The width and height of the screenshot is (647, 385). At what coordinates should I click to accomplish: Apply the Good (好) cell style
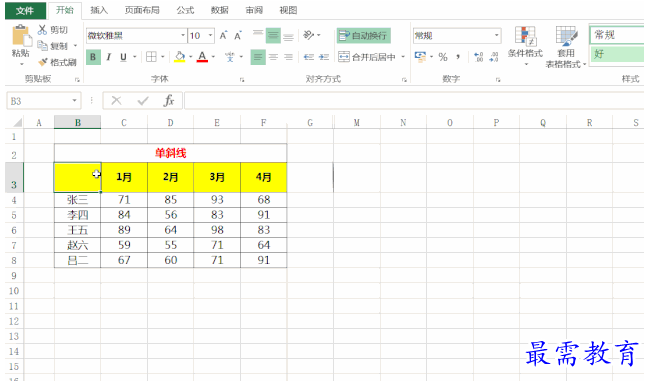coord(617,54)
